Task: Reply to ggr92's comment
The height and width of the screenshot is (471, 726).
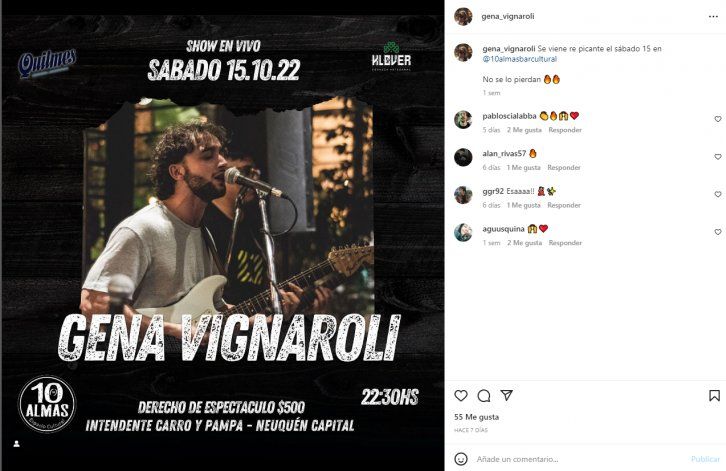Action: pos(564,205)
